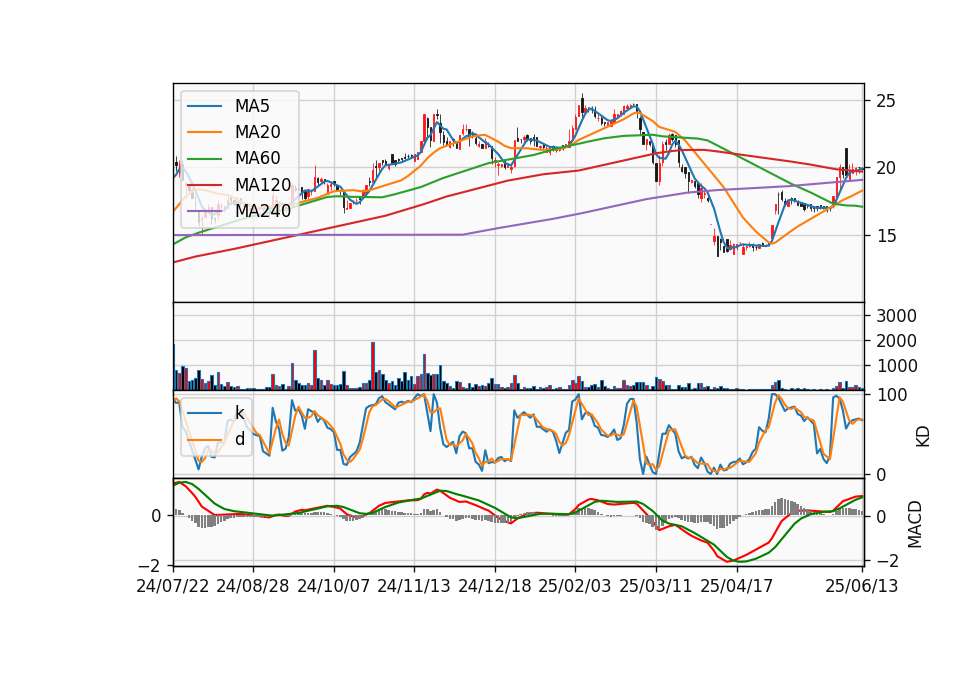The image size is (960, 690).
Task: Click the price axis value 20
Action: point(885,168)
